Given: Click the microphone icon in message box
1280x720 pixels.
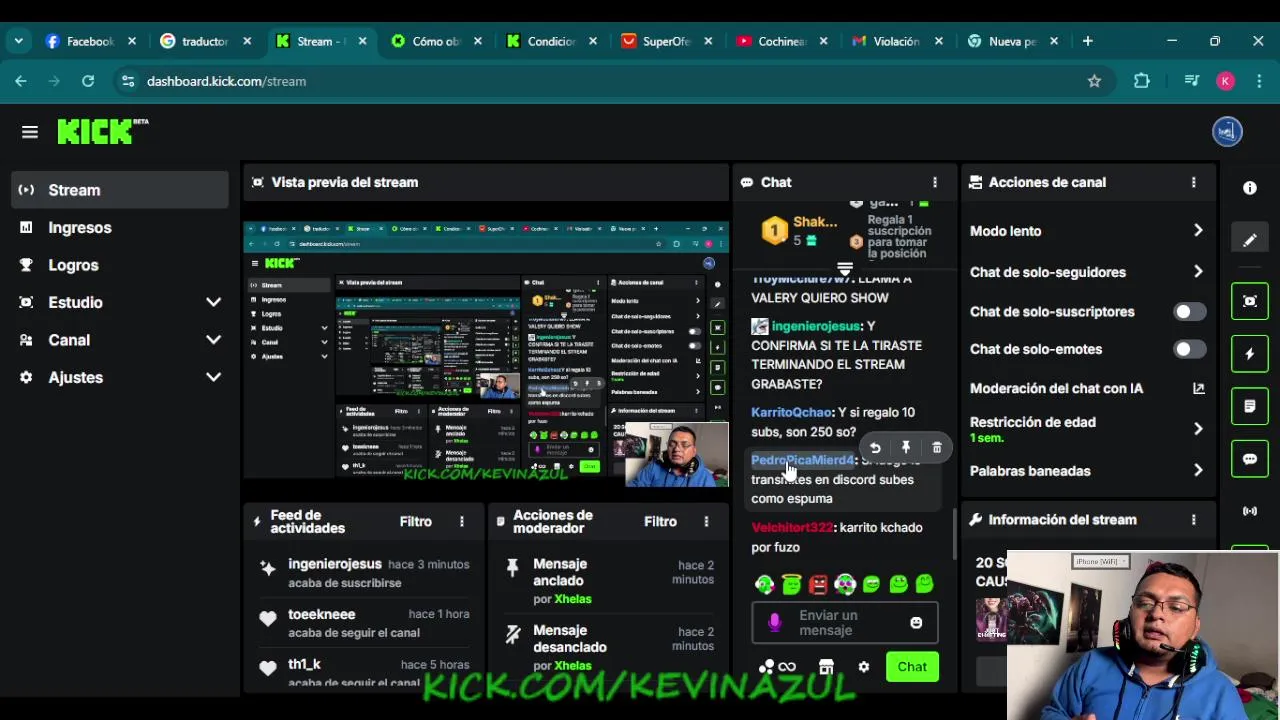Looking at the screenshot, I should point(774,622).
